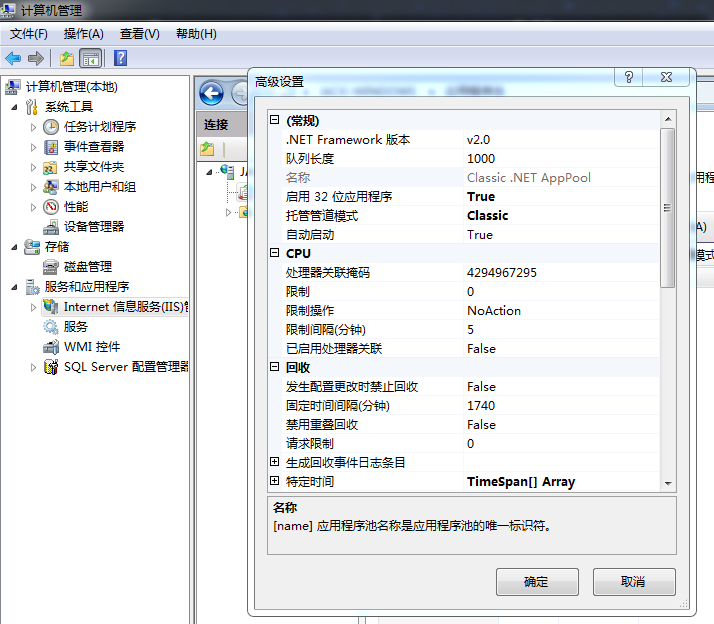This screenshot has width=714, height=624.
Task: Click the 取消 button
Action: pos(633,582)
